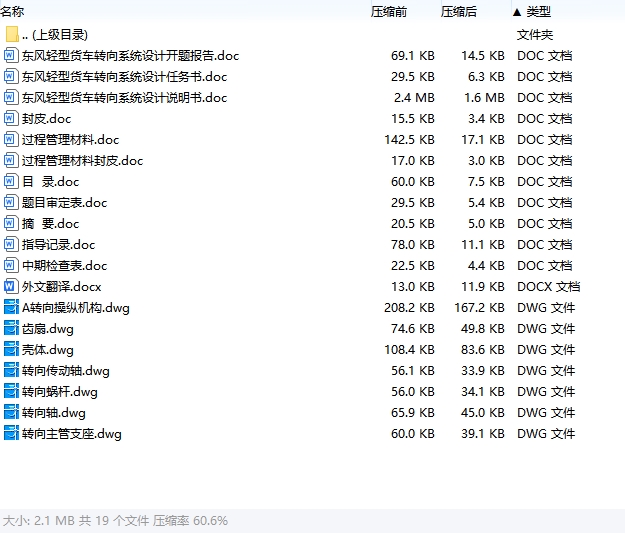
Task: Click the Word icon next to 指导记录.doc
Action: 11,244
